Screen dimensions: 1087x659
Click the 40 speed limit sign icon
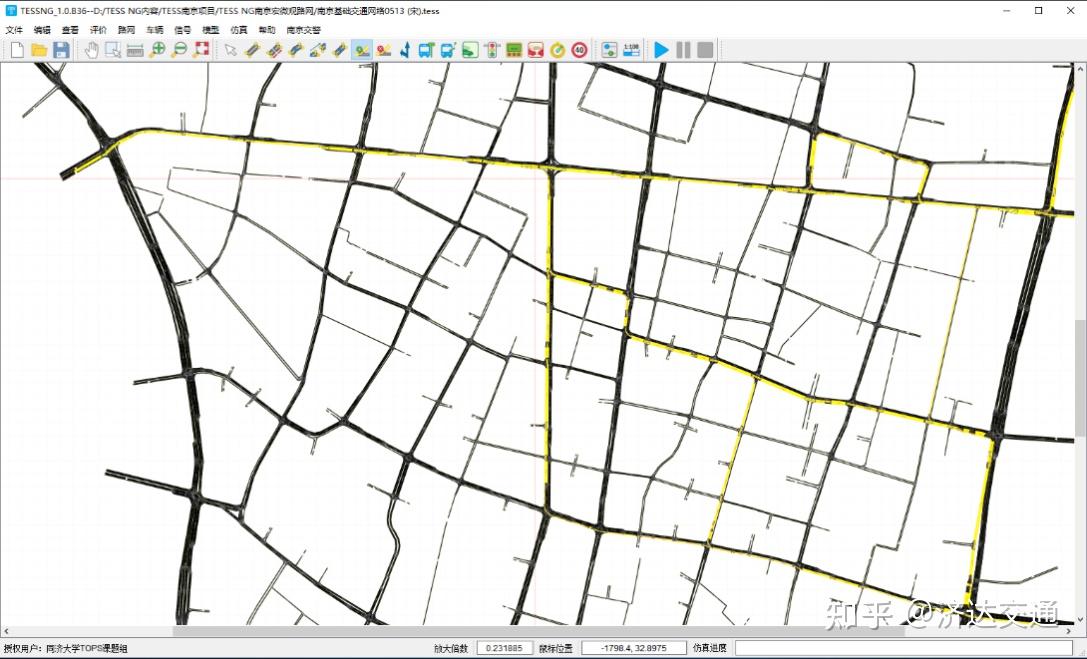[x=580, y=50]
